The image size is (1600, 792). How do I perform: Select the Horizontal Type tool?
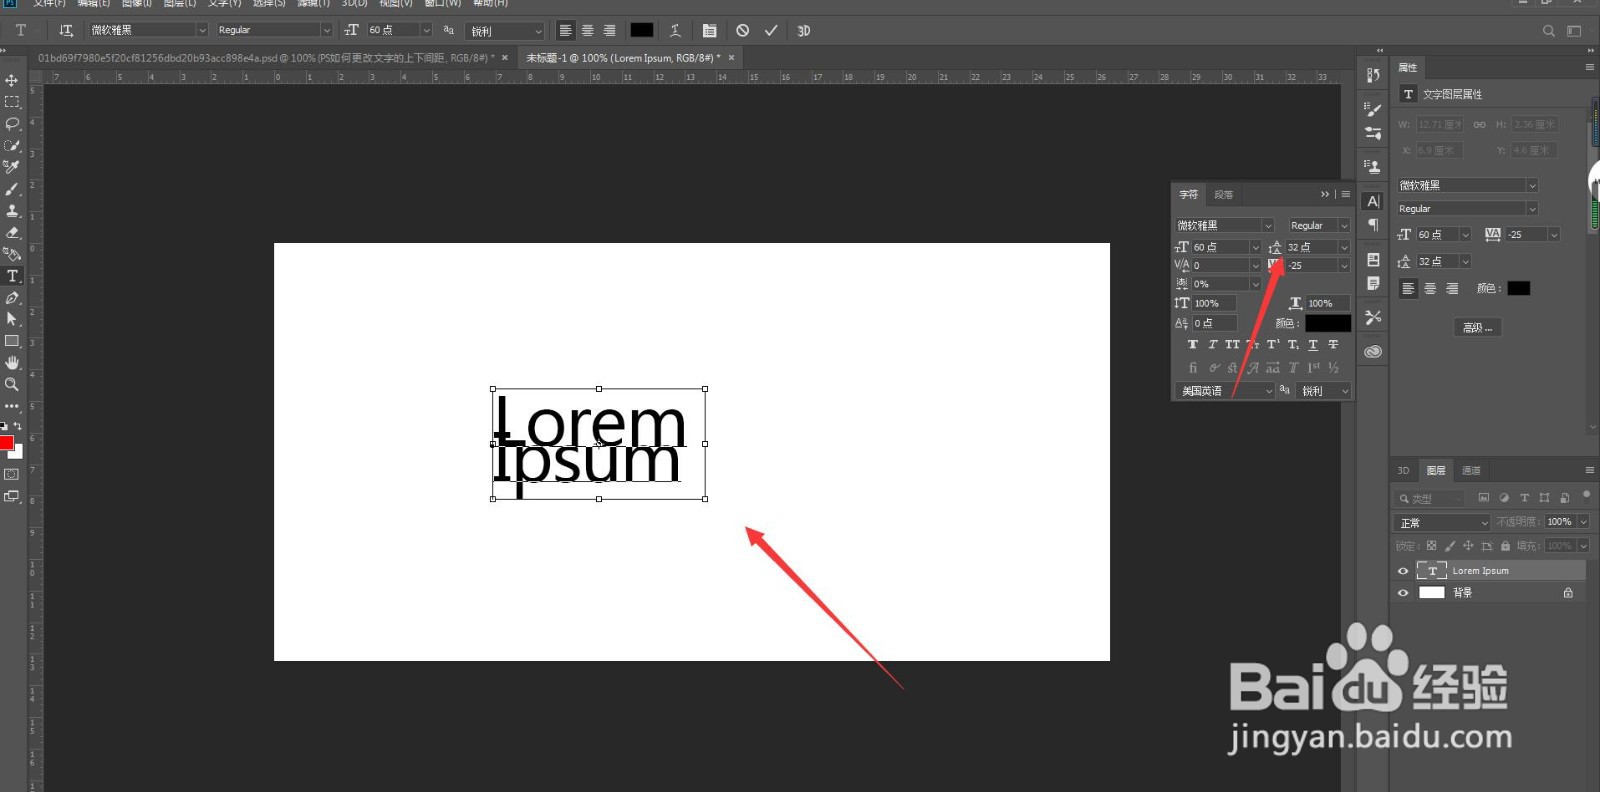(12, 276)
